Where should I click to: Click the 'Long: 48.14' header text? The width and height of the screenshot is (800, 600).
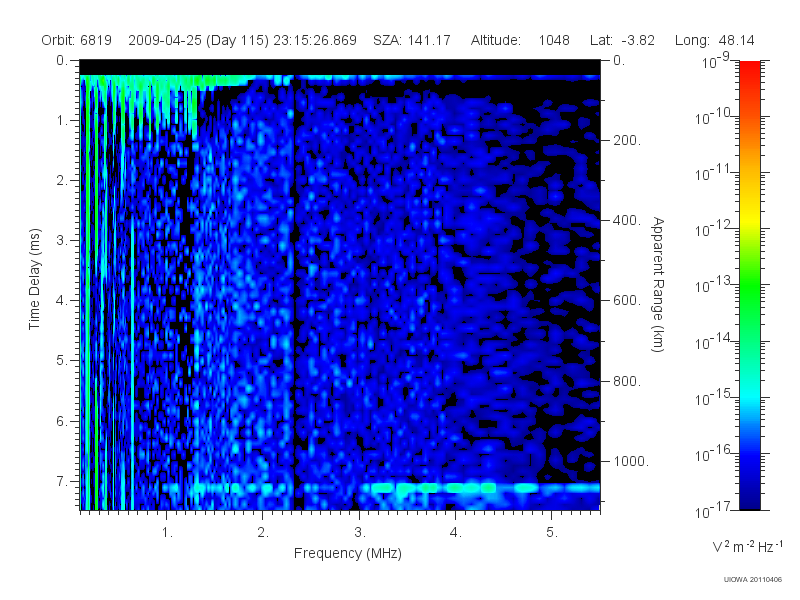click(x=714, y=40)
